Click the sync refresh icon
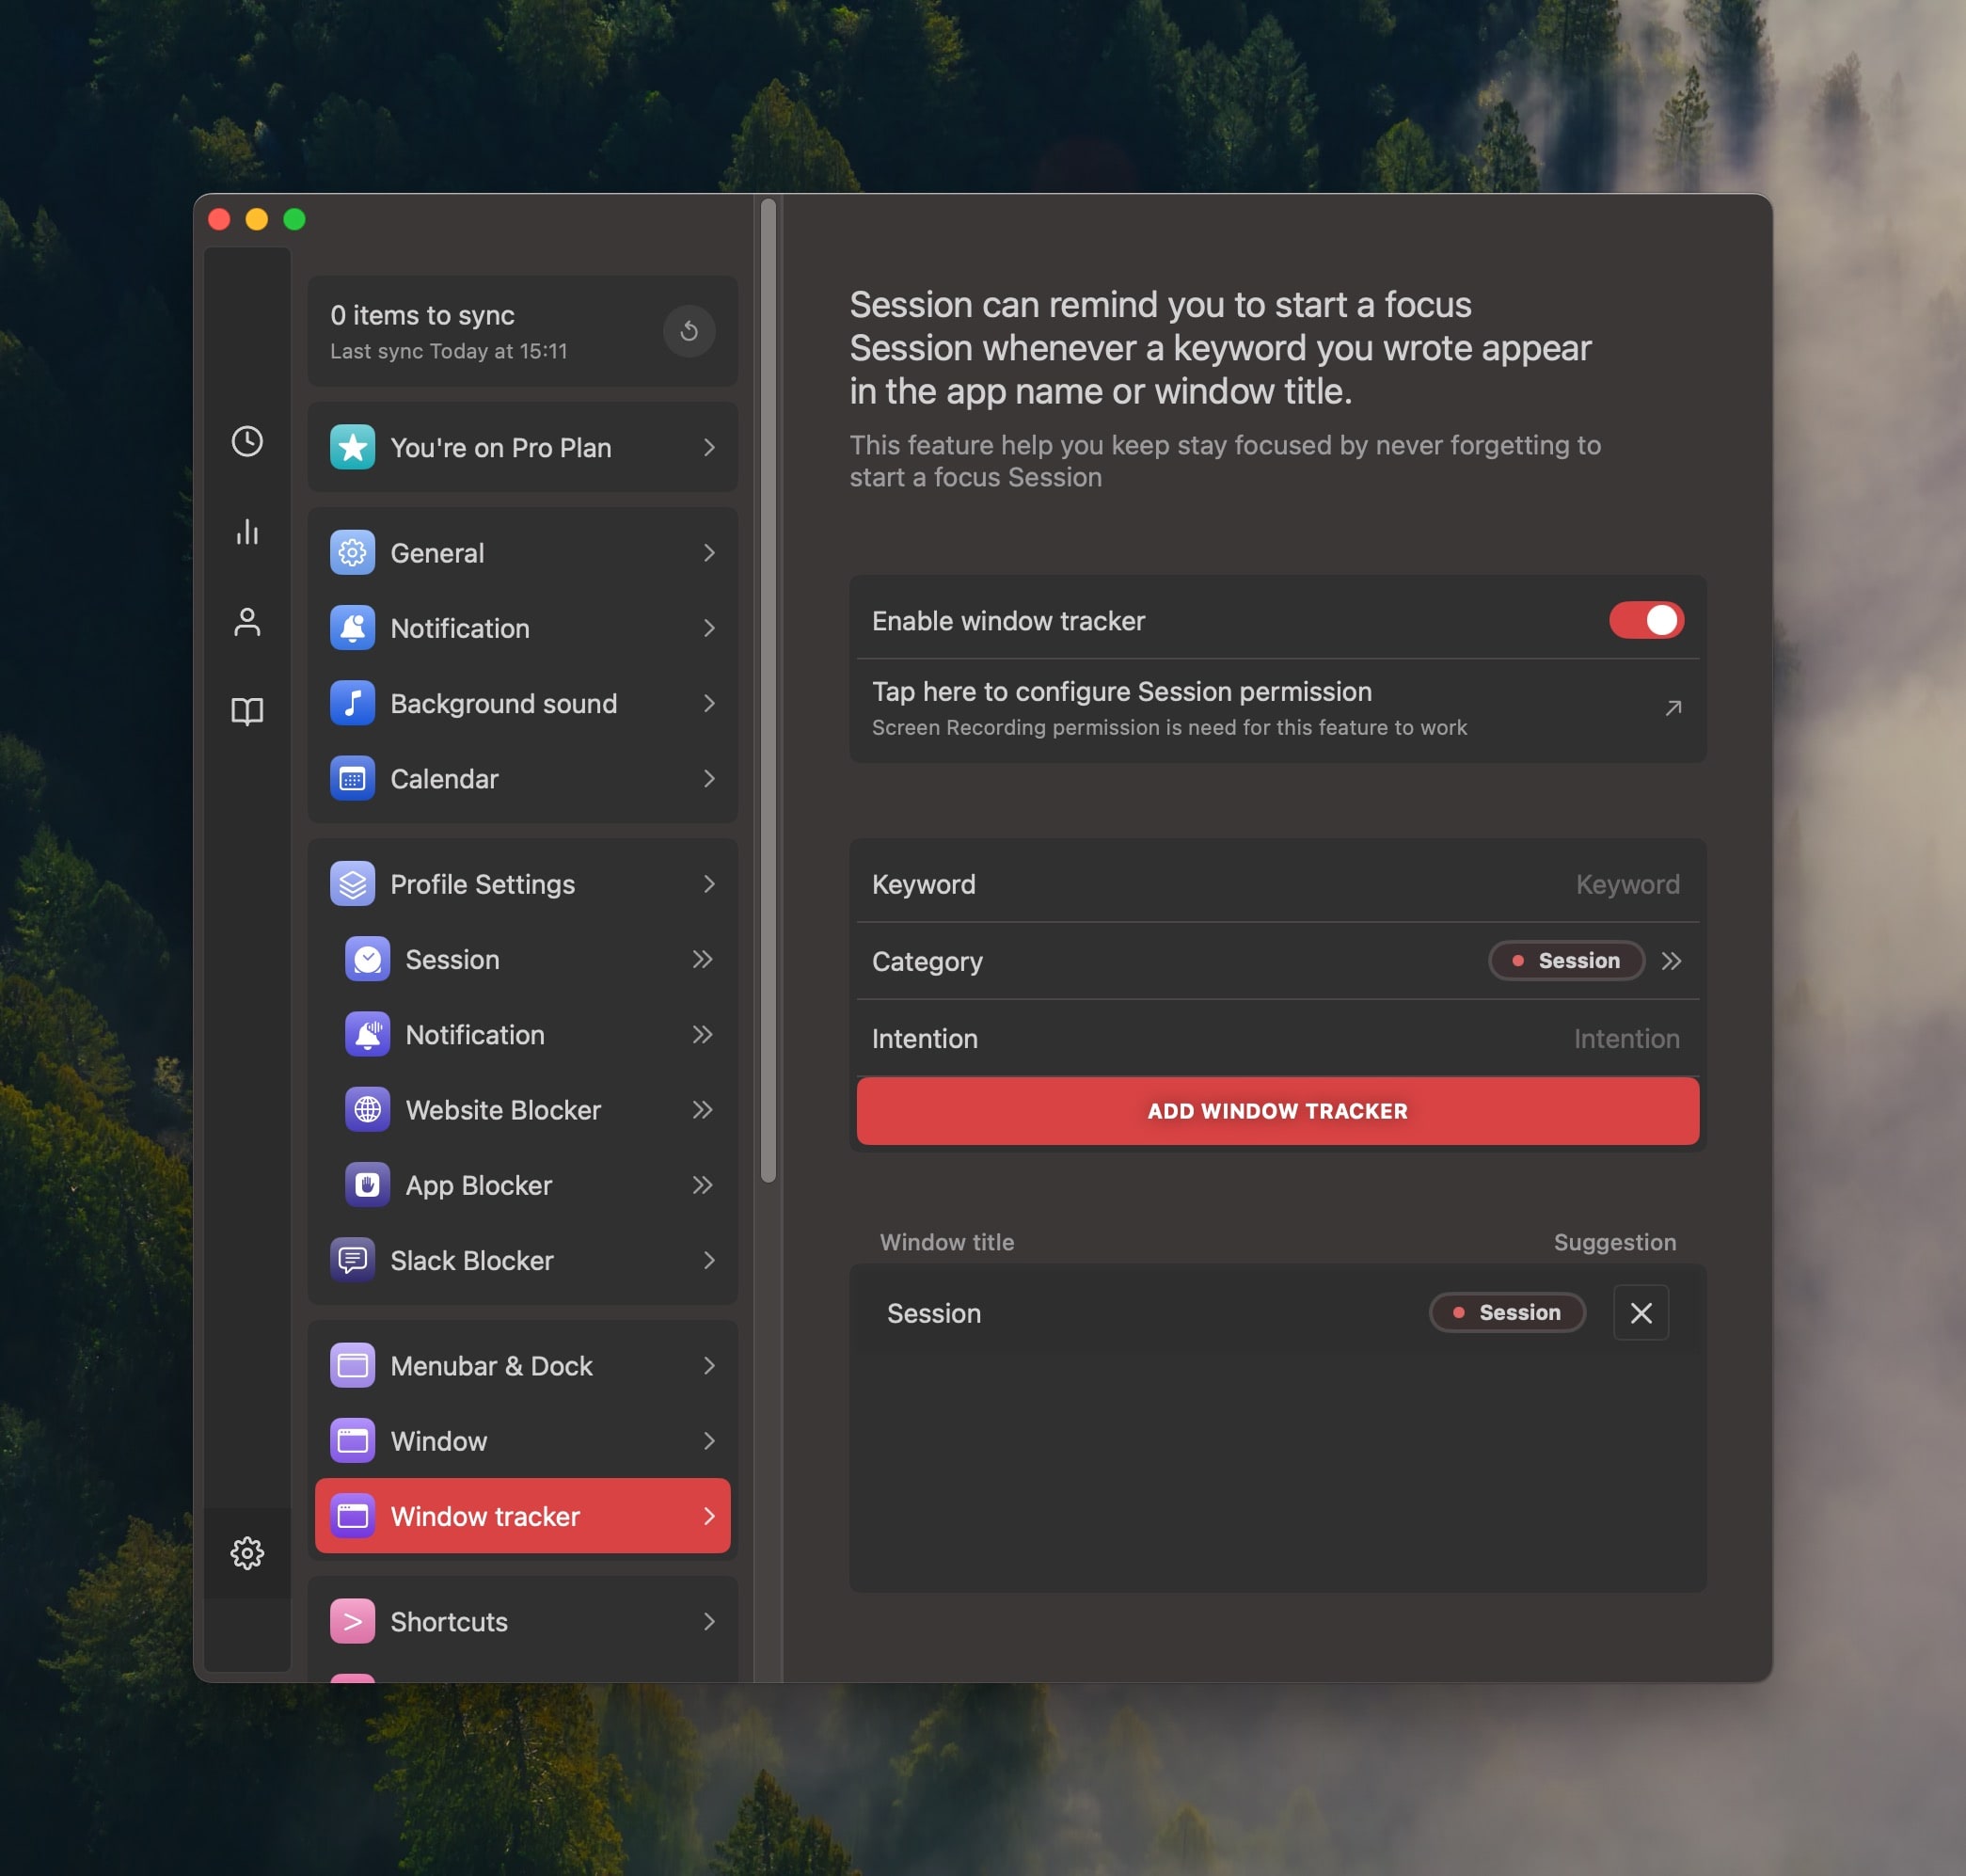This screenshot has width=1966, height=1876. coord(689,331)
